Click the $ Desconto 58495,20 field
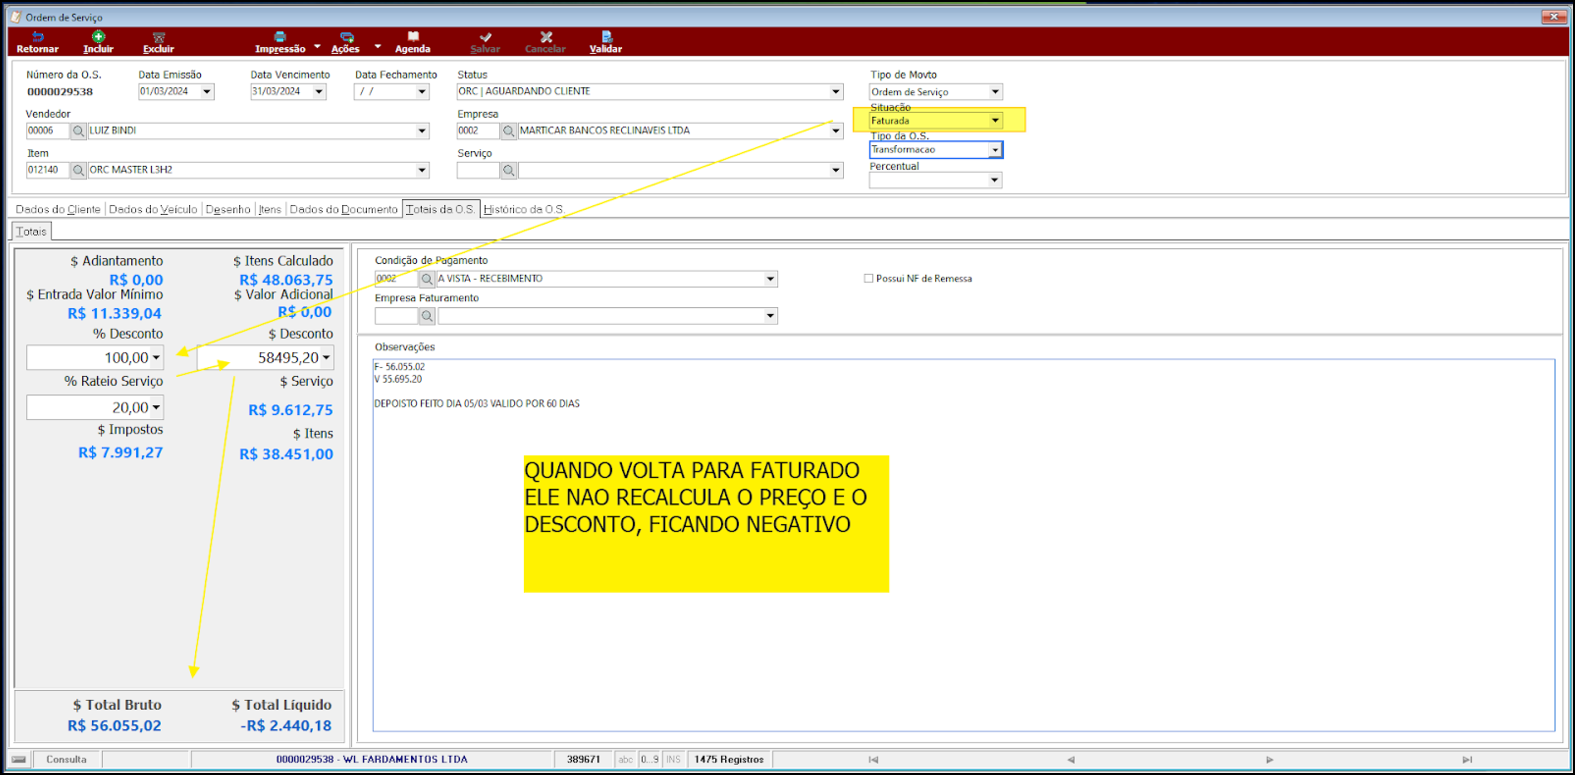Viewport: 1575px width, 775px height. (265, 358)
